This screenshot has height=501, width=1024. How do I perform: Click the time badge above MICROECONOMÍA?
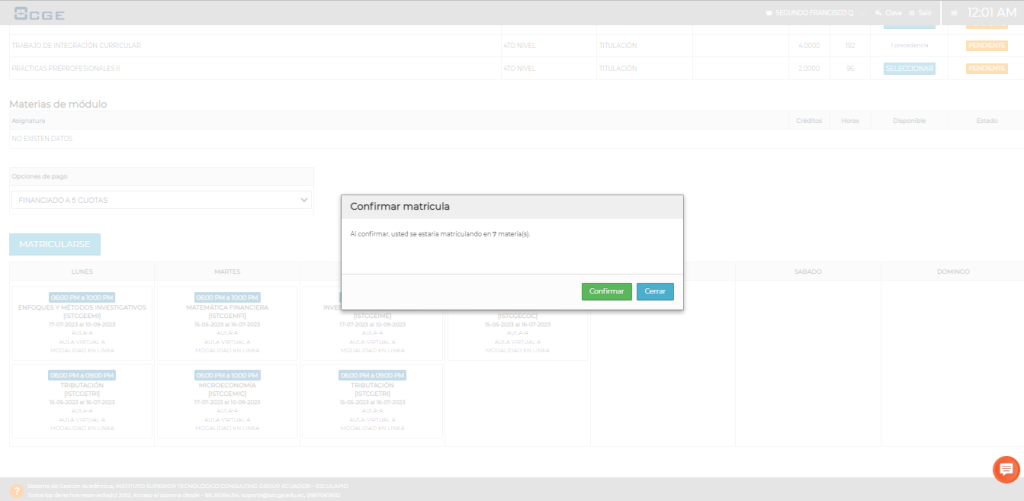pyautogui.click(x=227, y=376)
